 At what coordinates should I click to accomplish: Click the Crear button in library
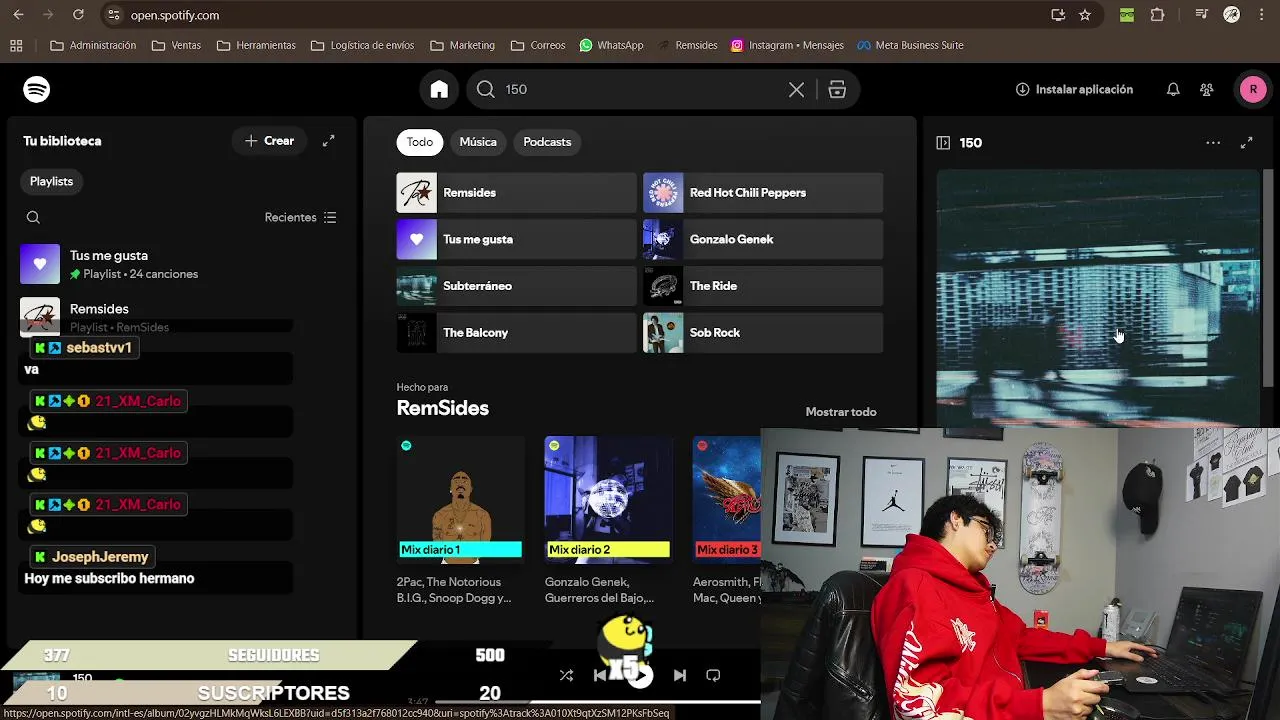tap(269, 141)
